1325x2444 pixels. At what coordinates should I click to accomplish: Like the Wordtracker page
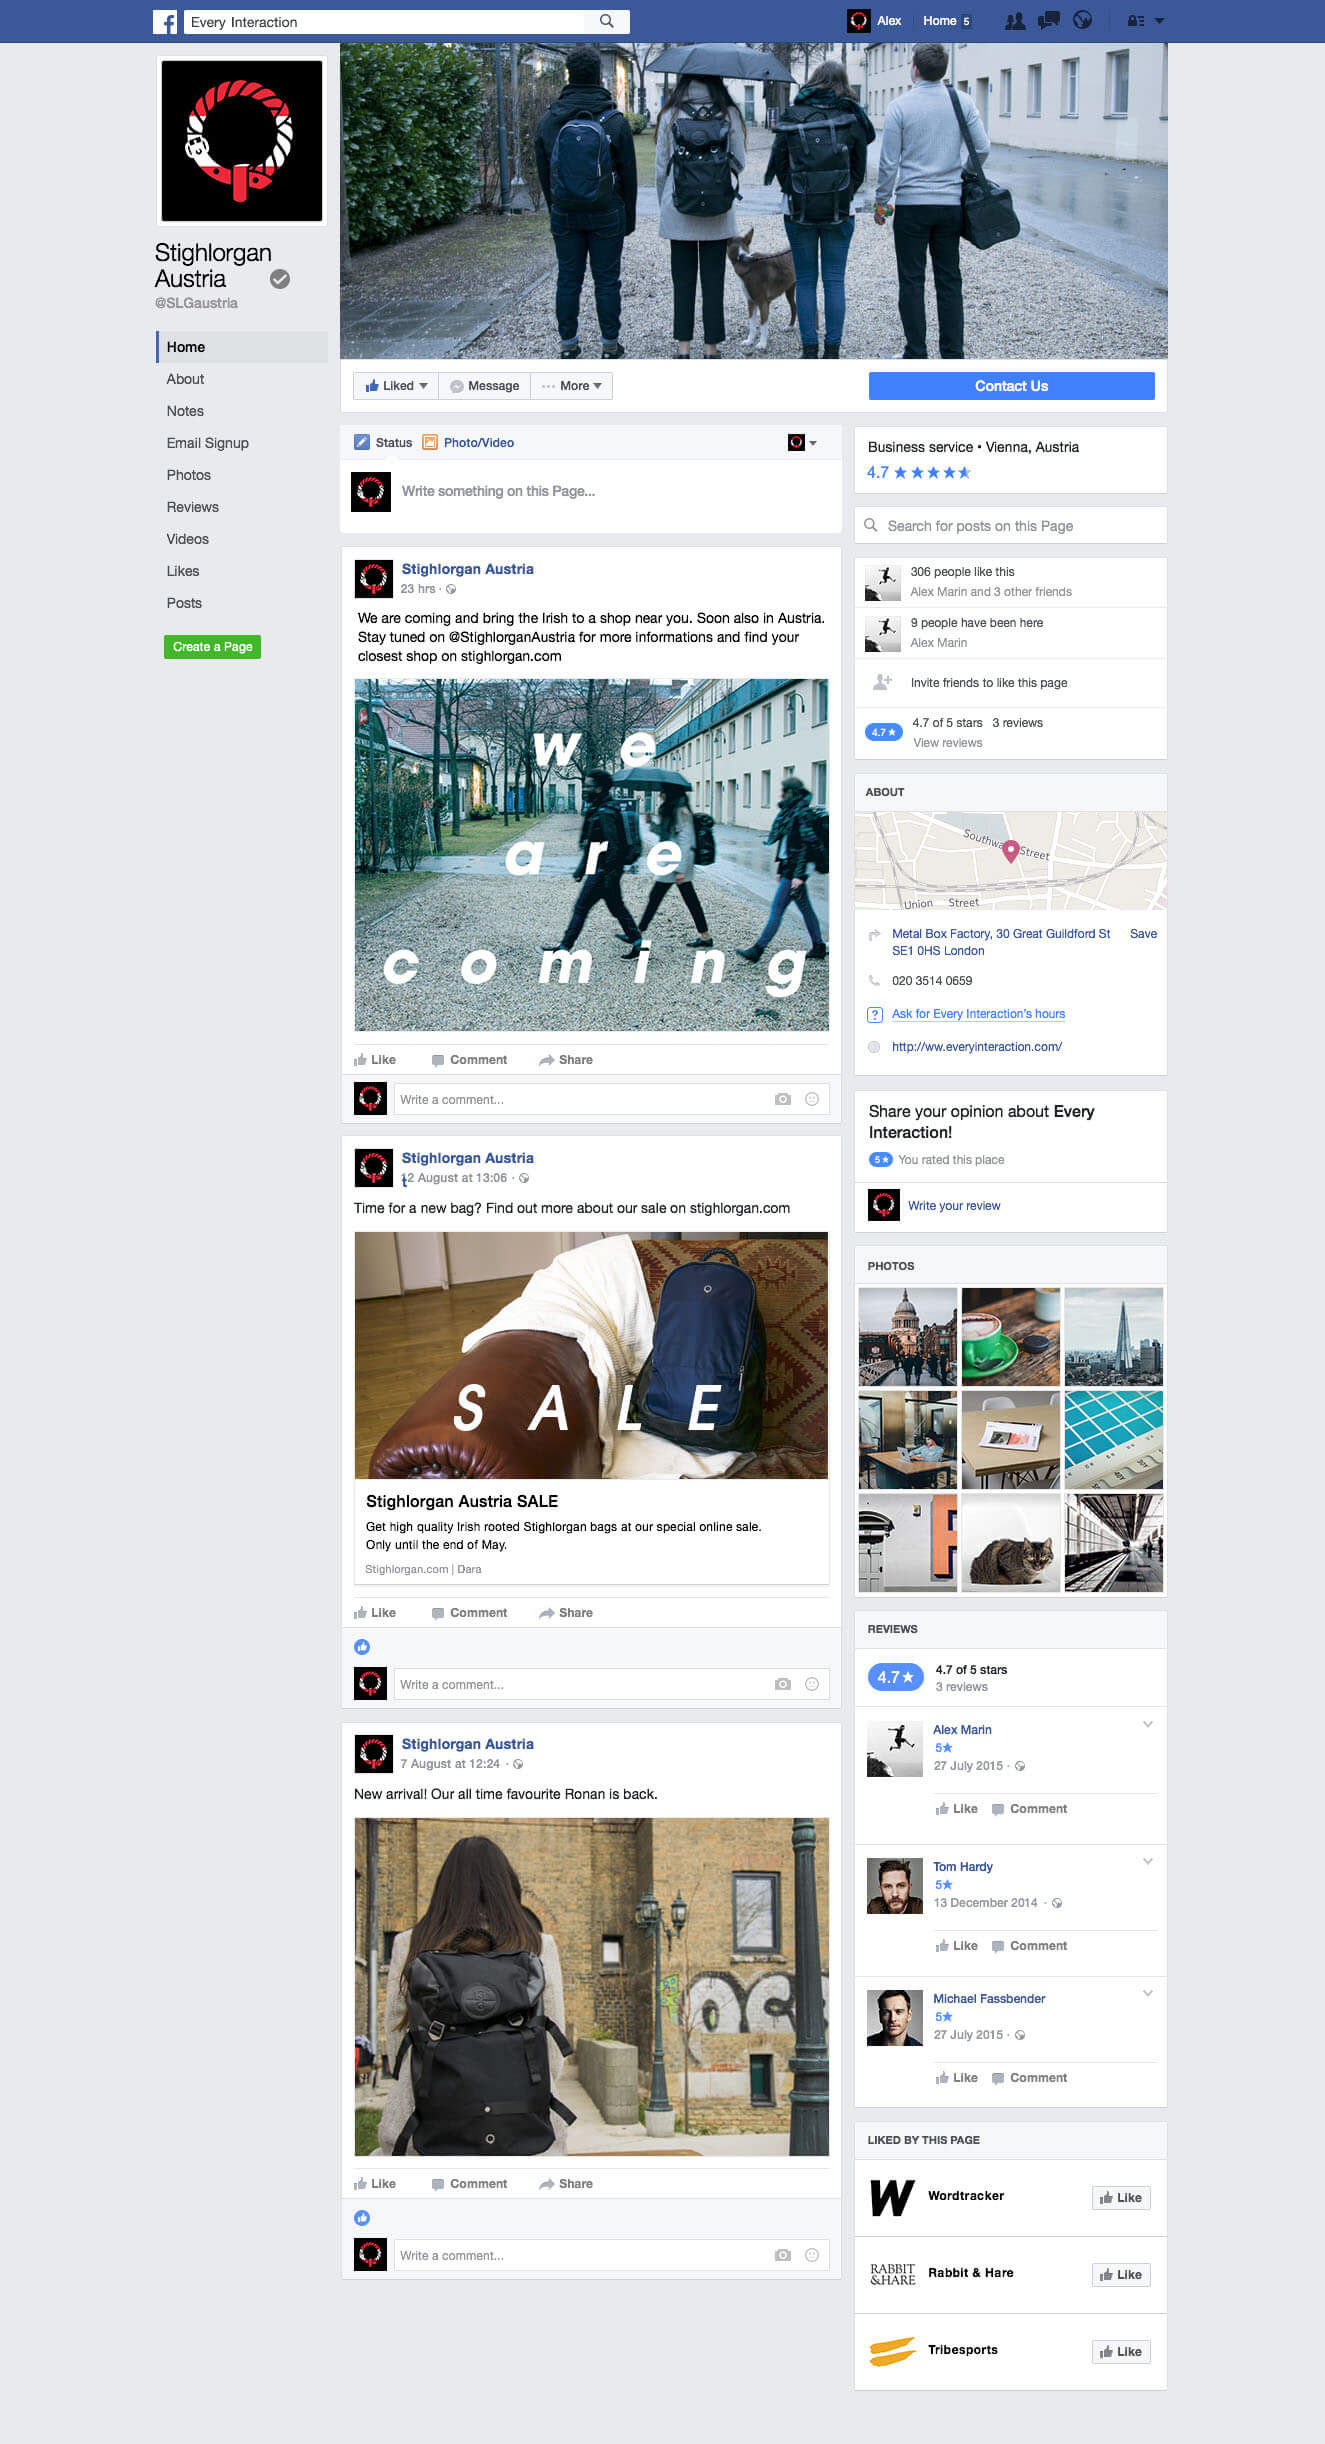click(1121, 2198)
